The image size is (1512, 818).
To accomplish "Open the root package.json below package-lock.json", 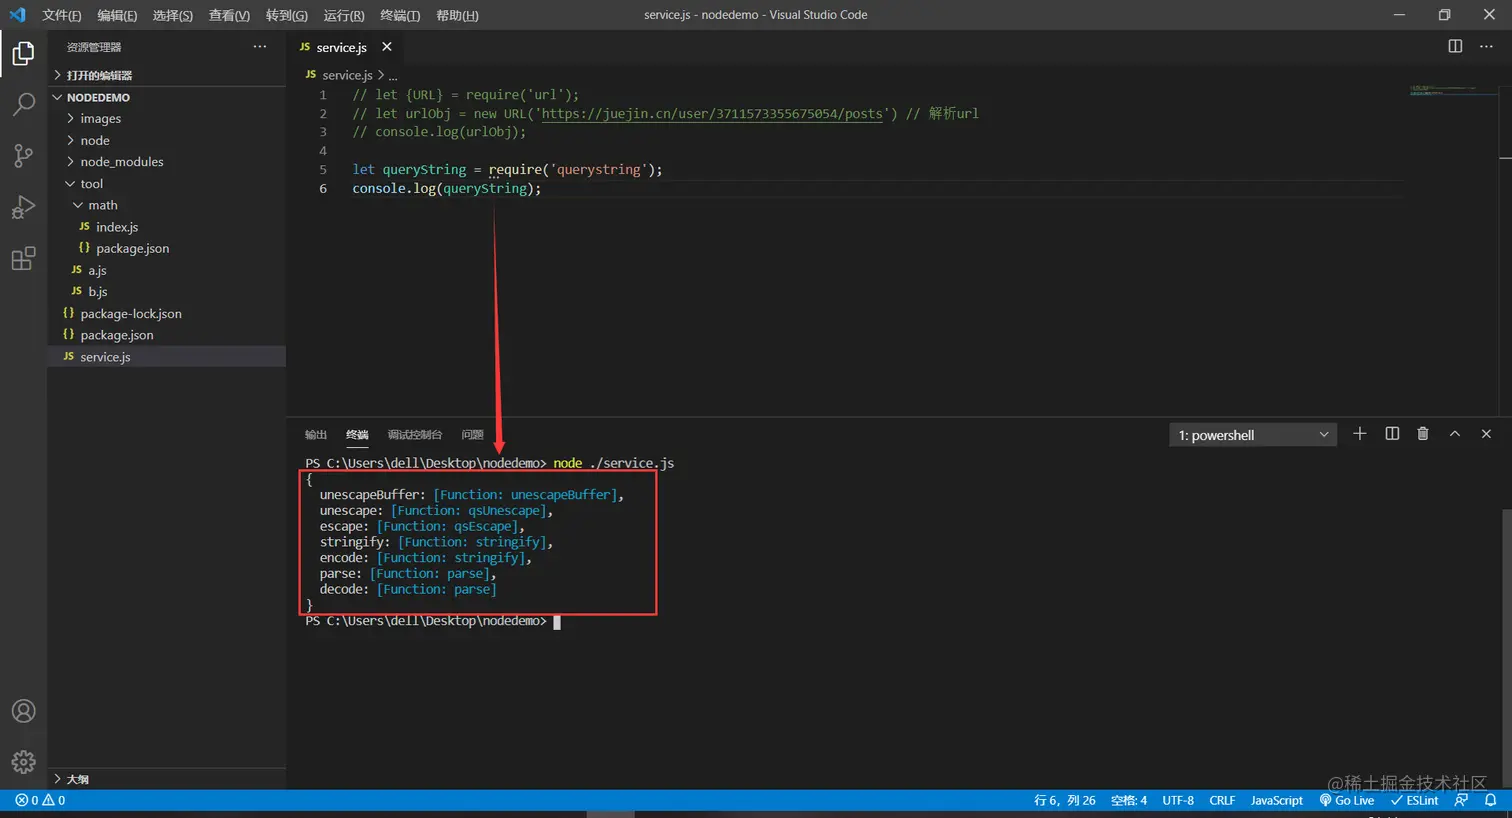I will [x=166, y=335].
